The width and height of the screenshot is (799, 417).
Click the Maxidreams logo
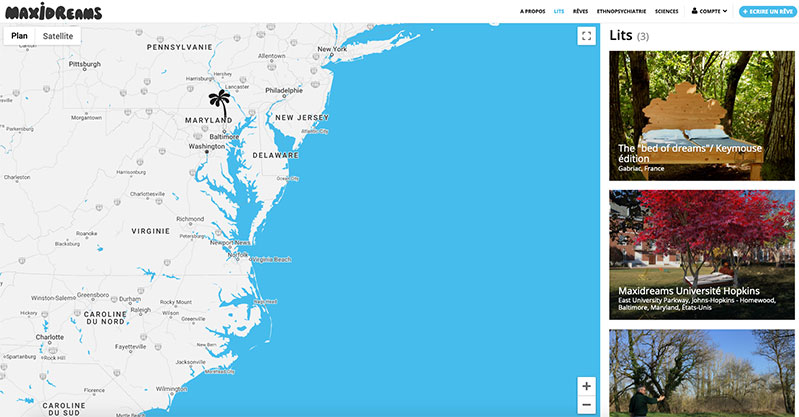[x=51, y=11]
